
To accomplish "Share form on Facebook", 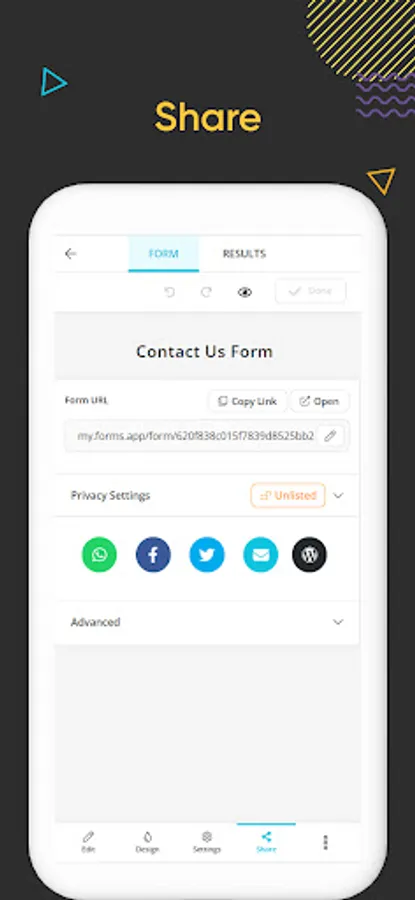I will [153, 554].
